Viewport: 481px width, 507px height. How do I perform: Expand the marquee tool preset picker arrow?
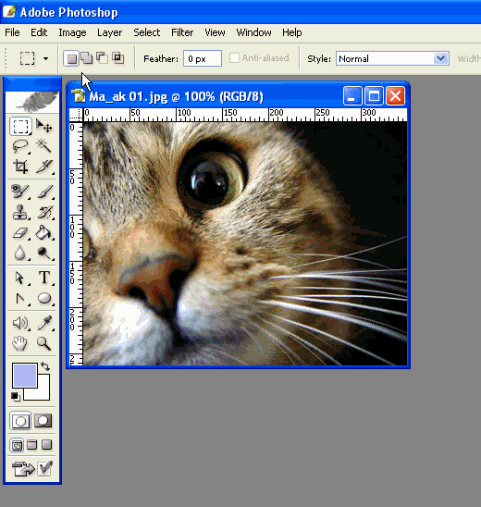click(x=46, y=59)
